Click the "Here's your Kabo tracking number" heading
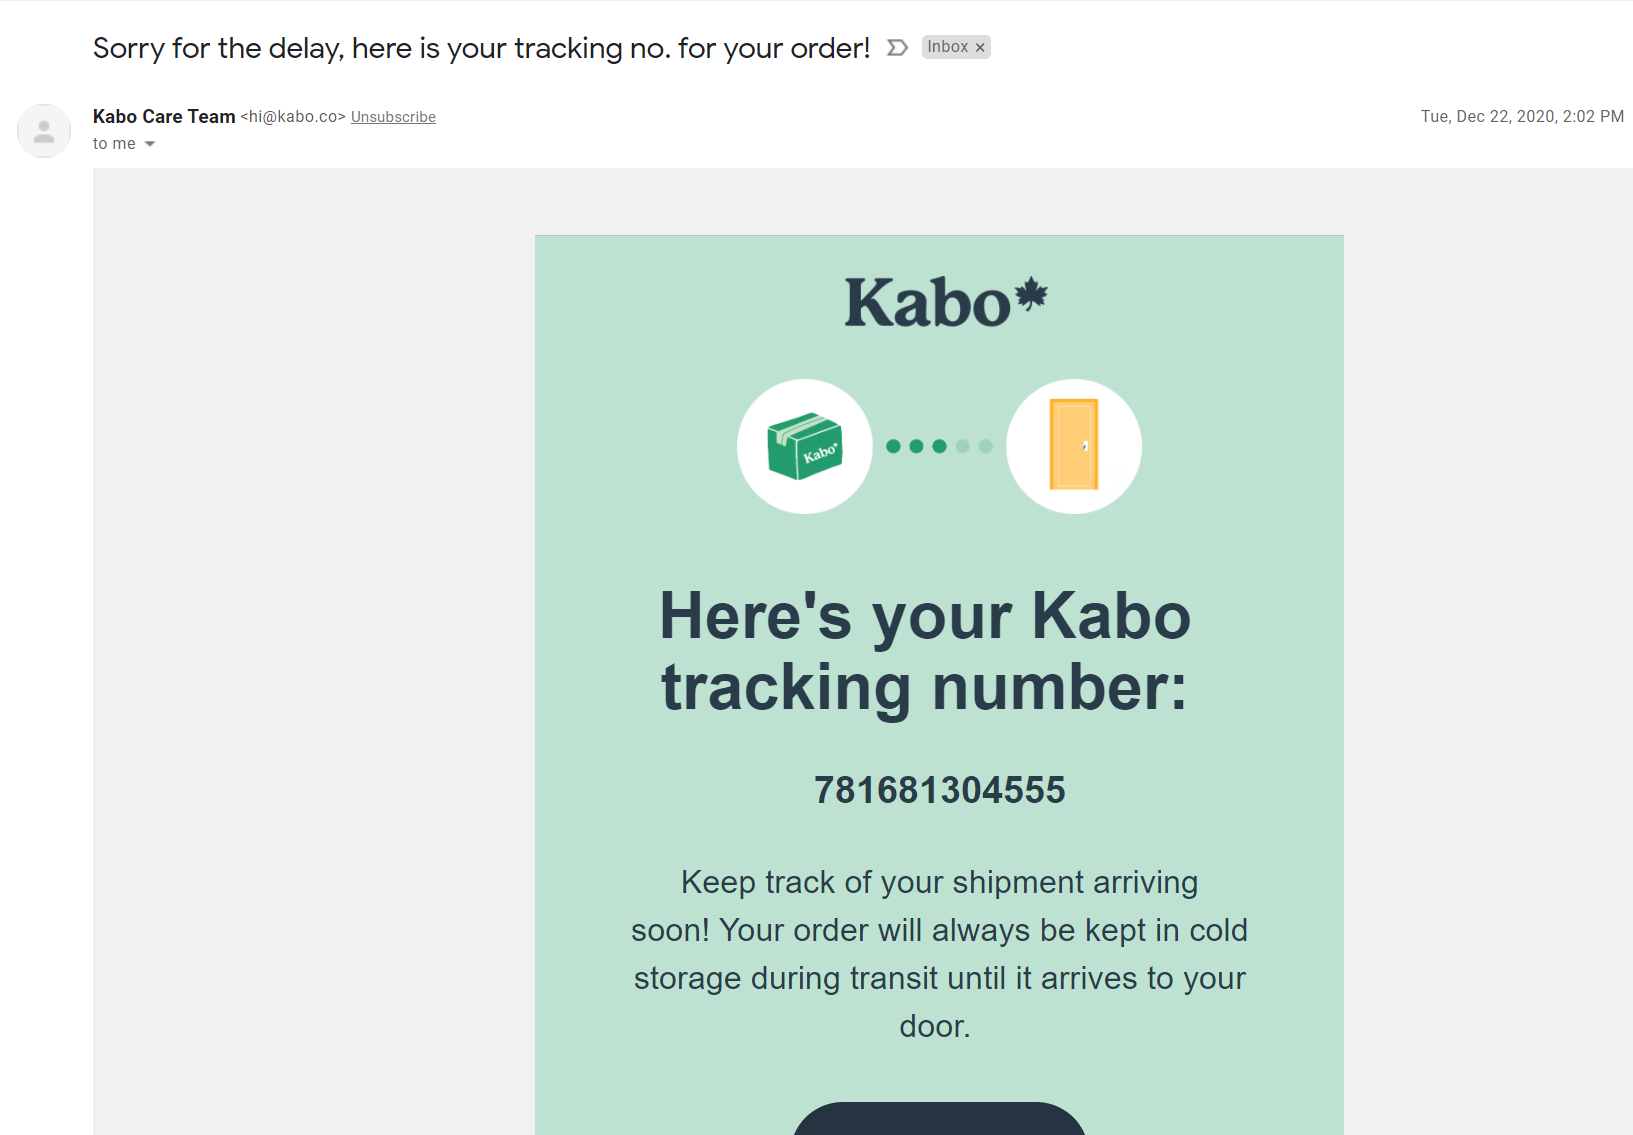This screenshot has height=1135, width=1633. [x=925, y=651]
